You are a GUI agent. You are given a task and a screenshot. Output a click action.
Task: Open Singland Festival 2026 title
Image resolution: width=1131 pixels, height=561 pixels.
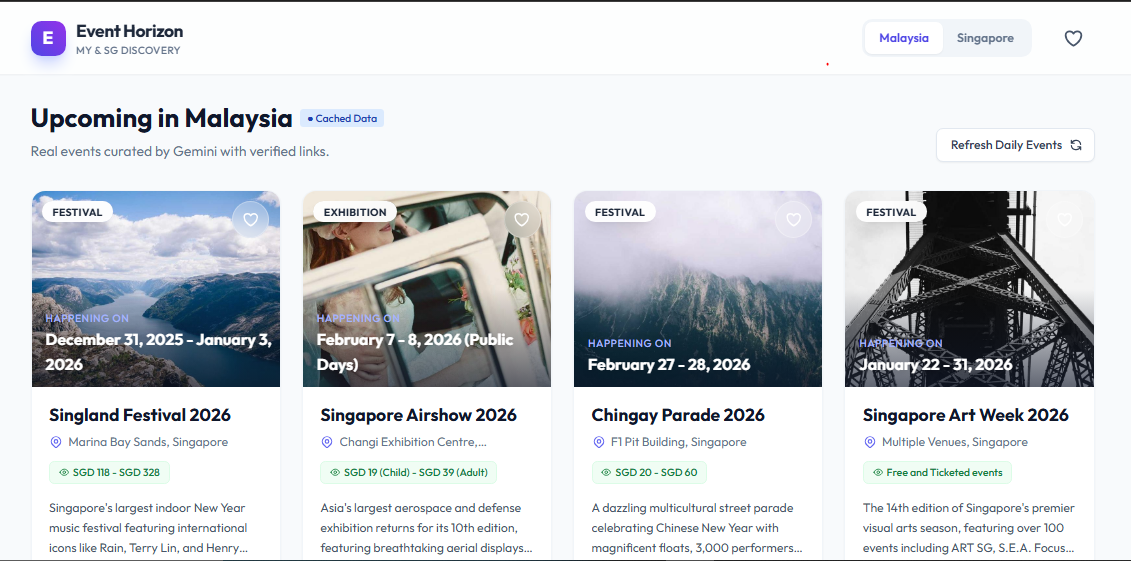coord(140,415)
